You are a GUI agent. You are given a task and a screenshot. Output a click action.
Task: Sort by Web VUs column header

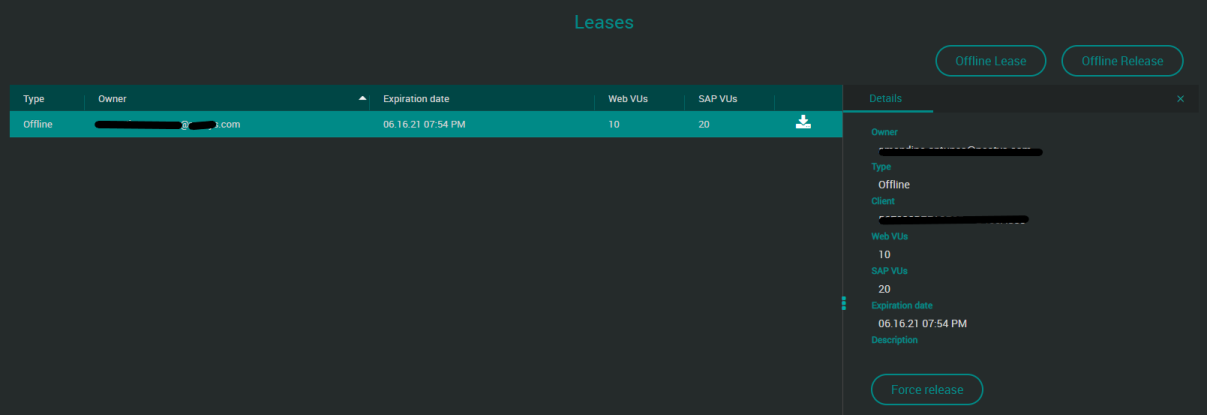tap(629, 99)
